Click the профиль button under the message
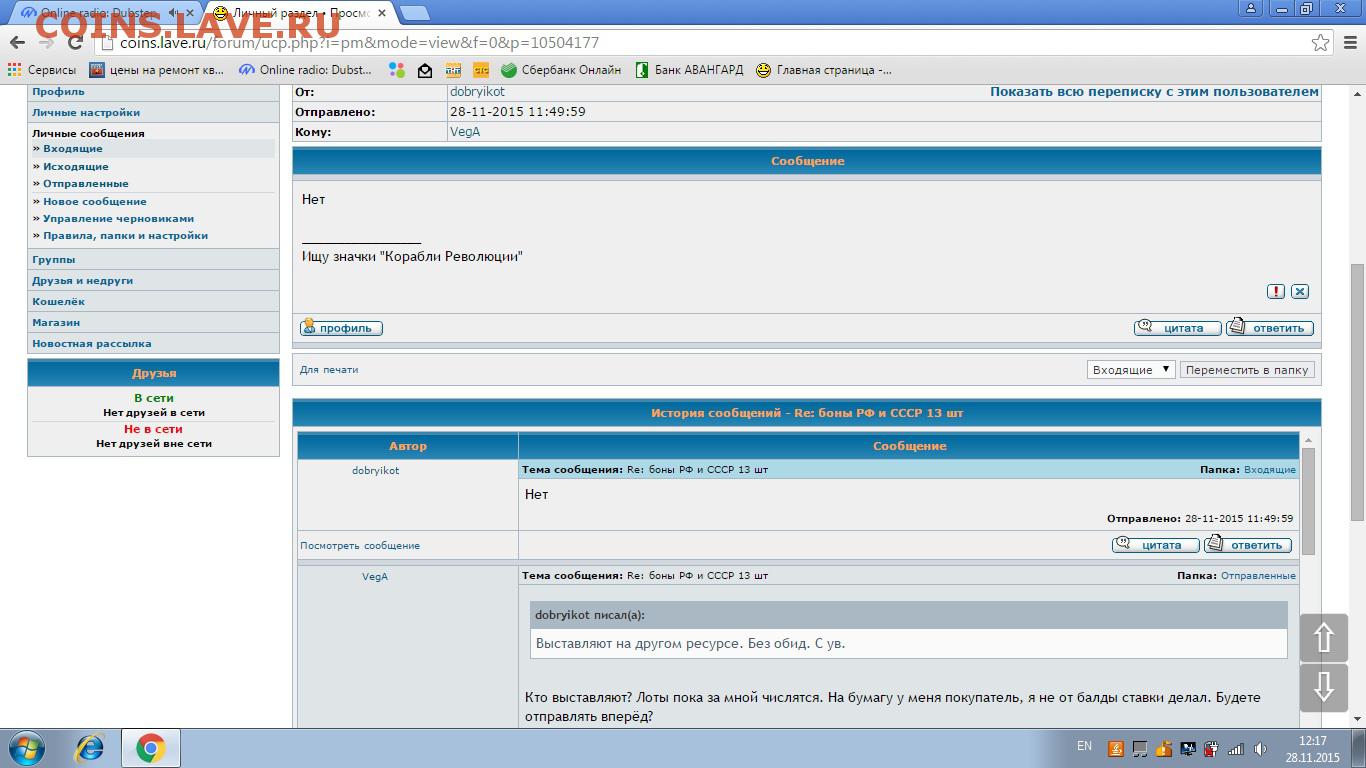 [341, 328]
